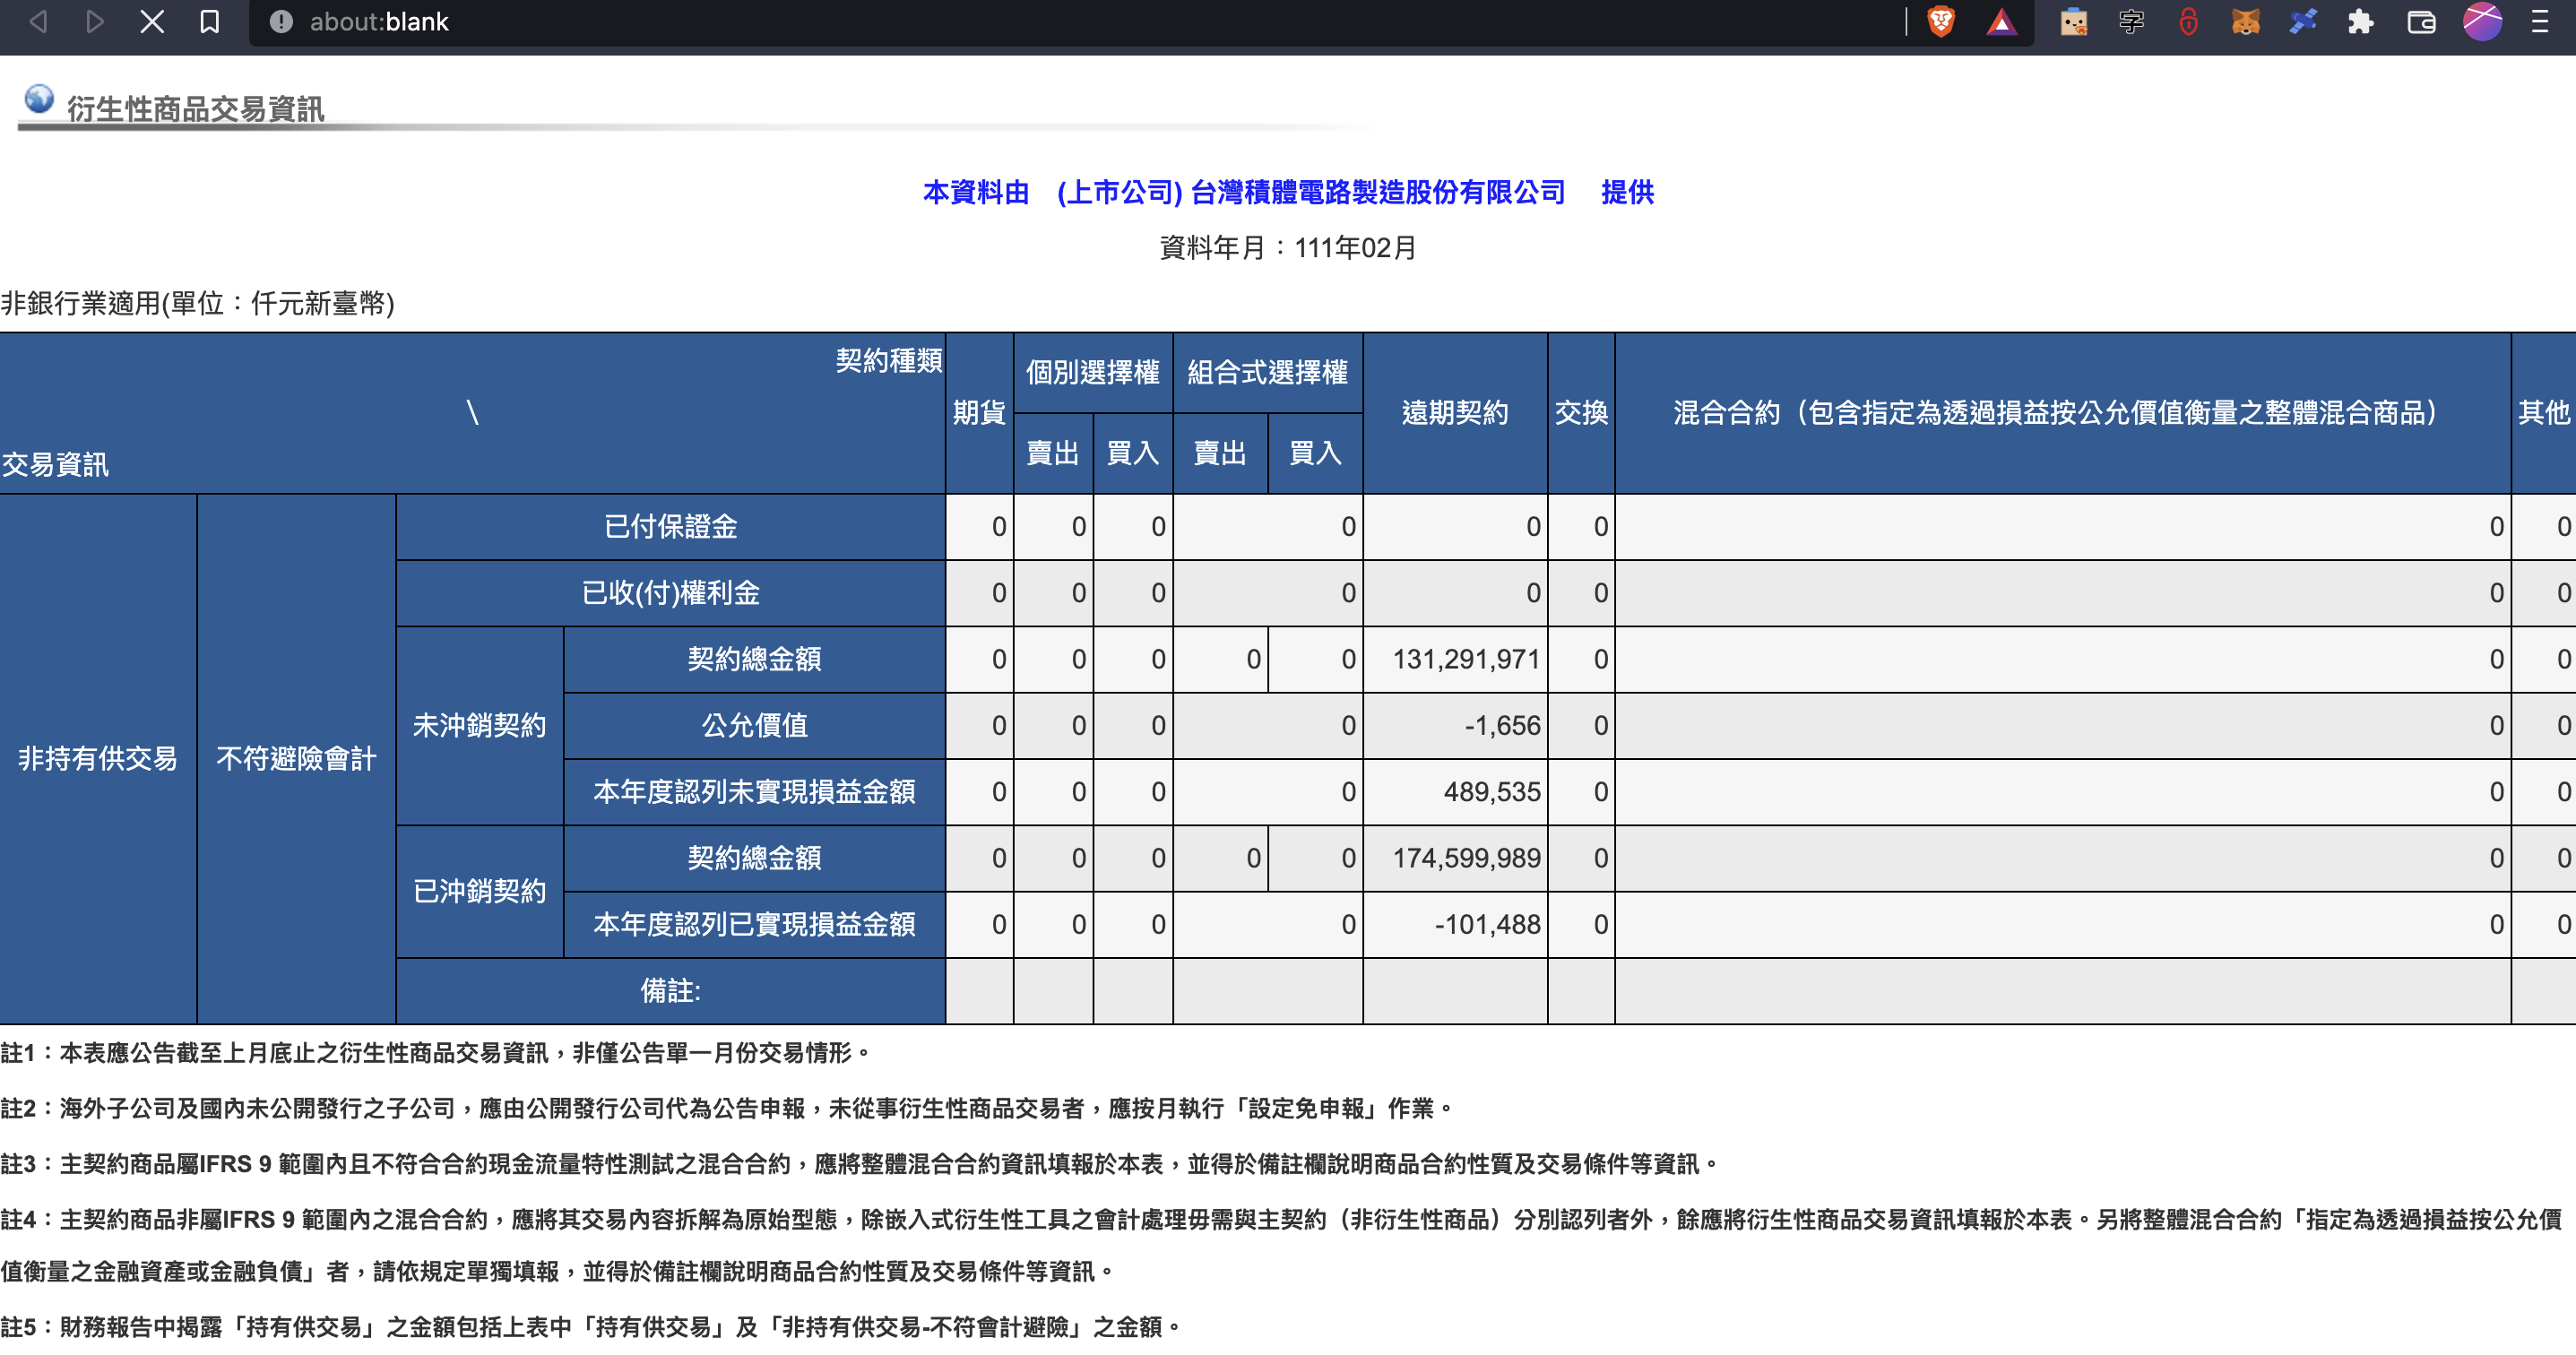Click the 非銀行業適用(單位：仟元新臺幣) label
Image resolution: width=2576 pixels, height=1355 pixels.
[x=198, y=303]
